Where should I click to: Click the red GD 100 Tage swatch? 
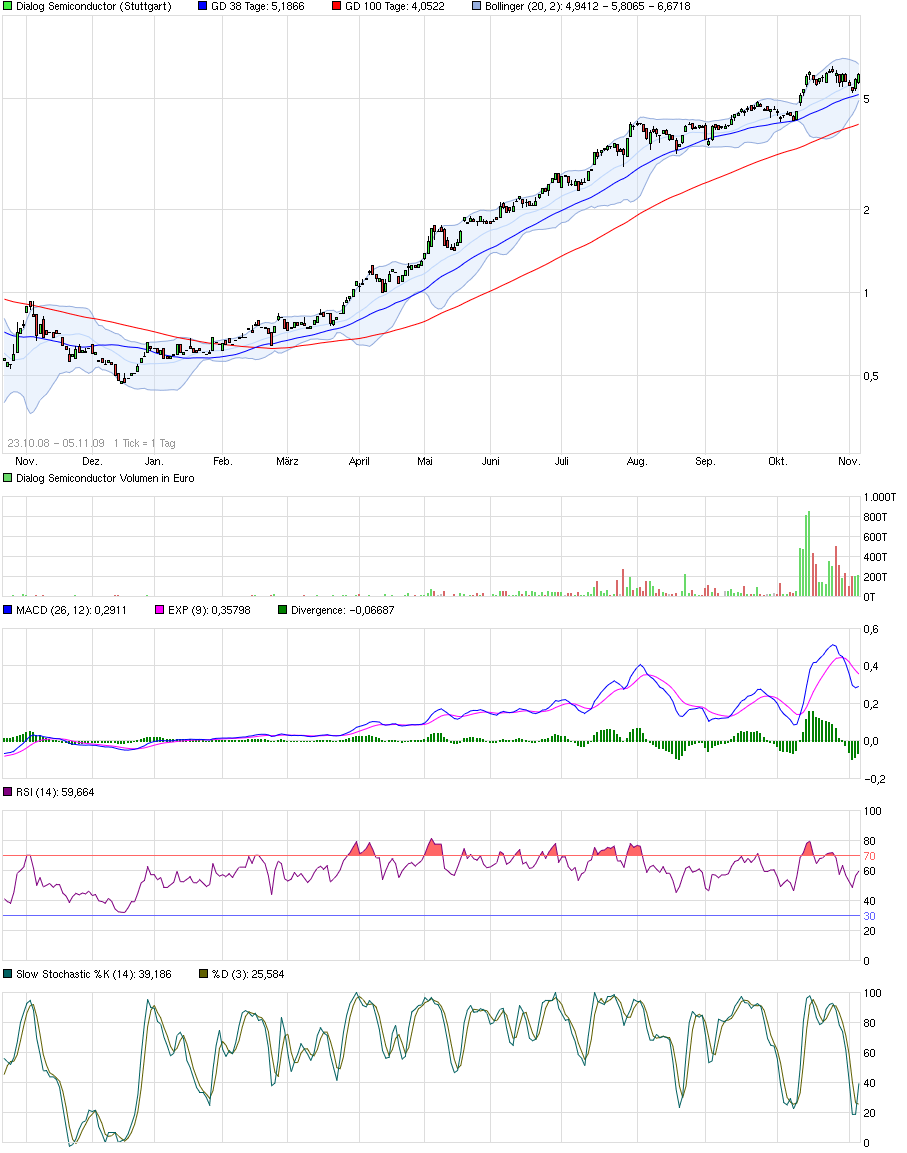pos(336,6)
